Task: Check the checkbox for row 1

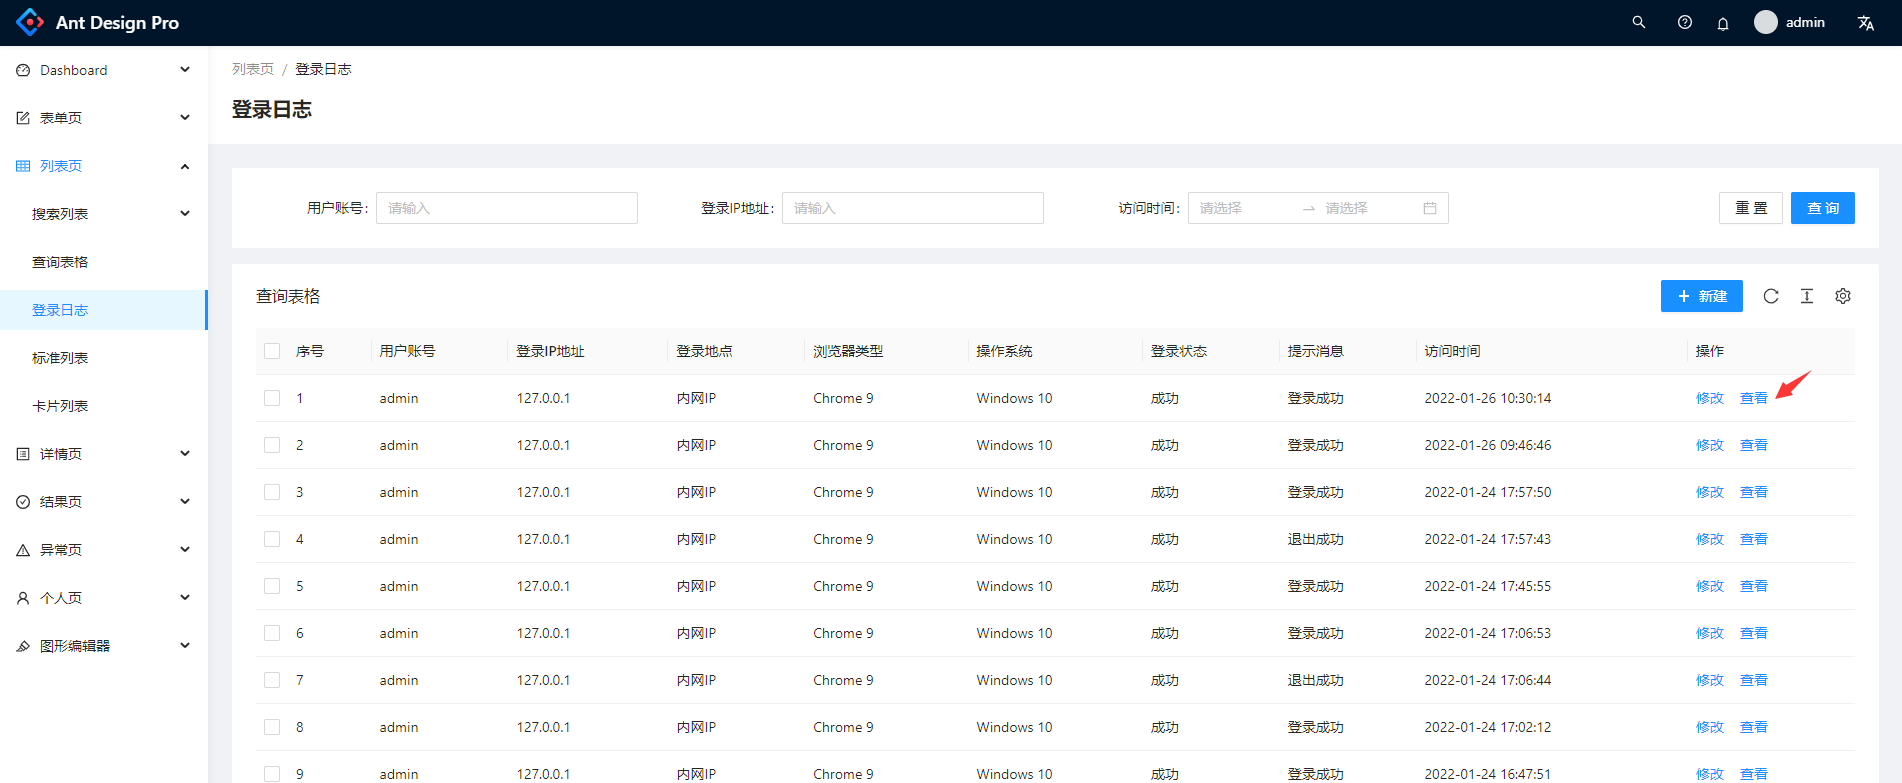Action: [272, 398]
